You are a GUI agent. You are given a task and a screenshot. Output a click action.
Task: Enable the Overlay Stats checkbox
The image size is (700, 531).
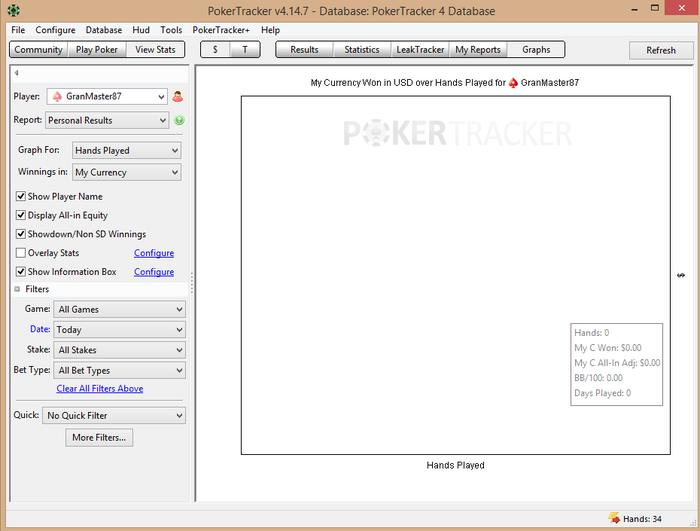coord(21,253)
